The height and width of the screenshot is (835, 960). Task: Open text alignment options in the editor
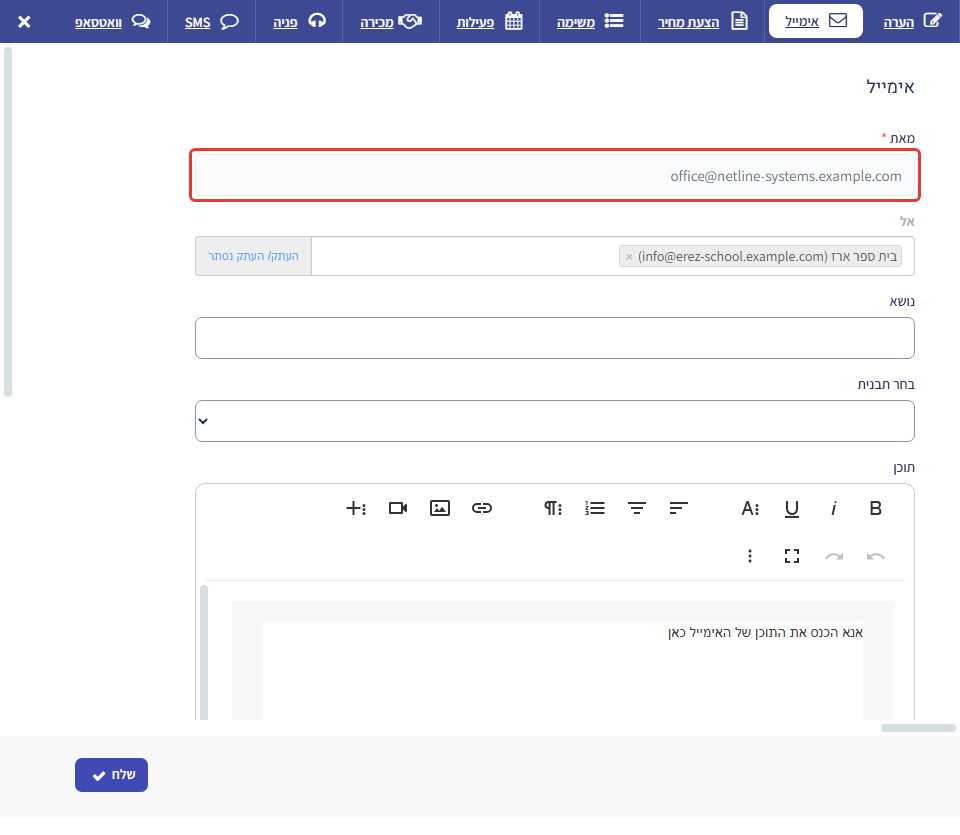(678, 508)
